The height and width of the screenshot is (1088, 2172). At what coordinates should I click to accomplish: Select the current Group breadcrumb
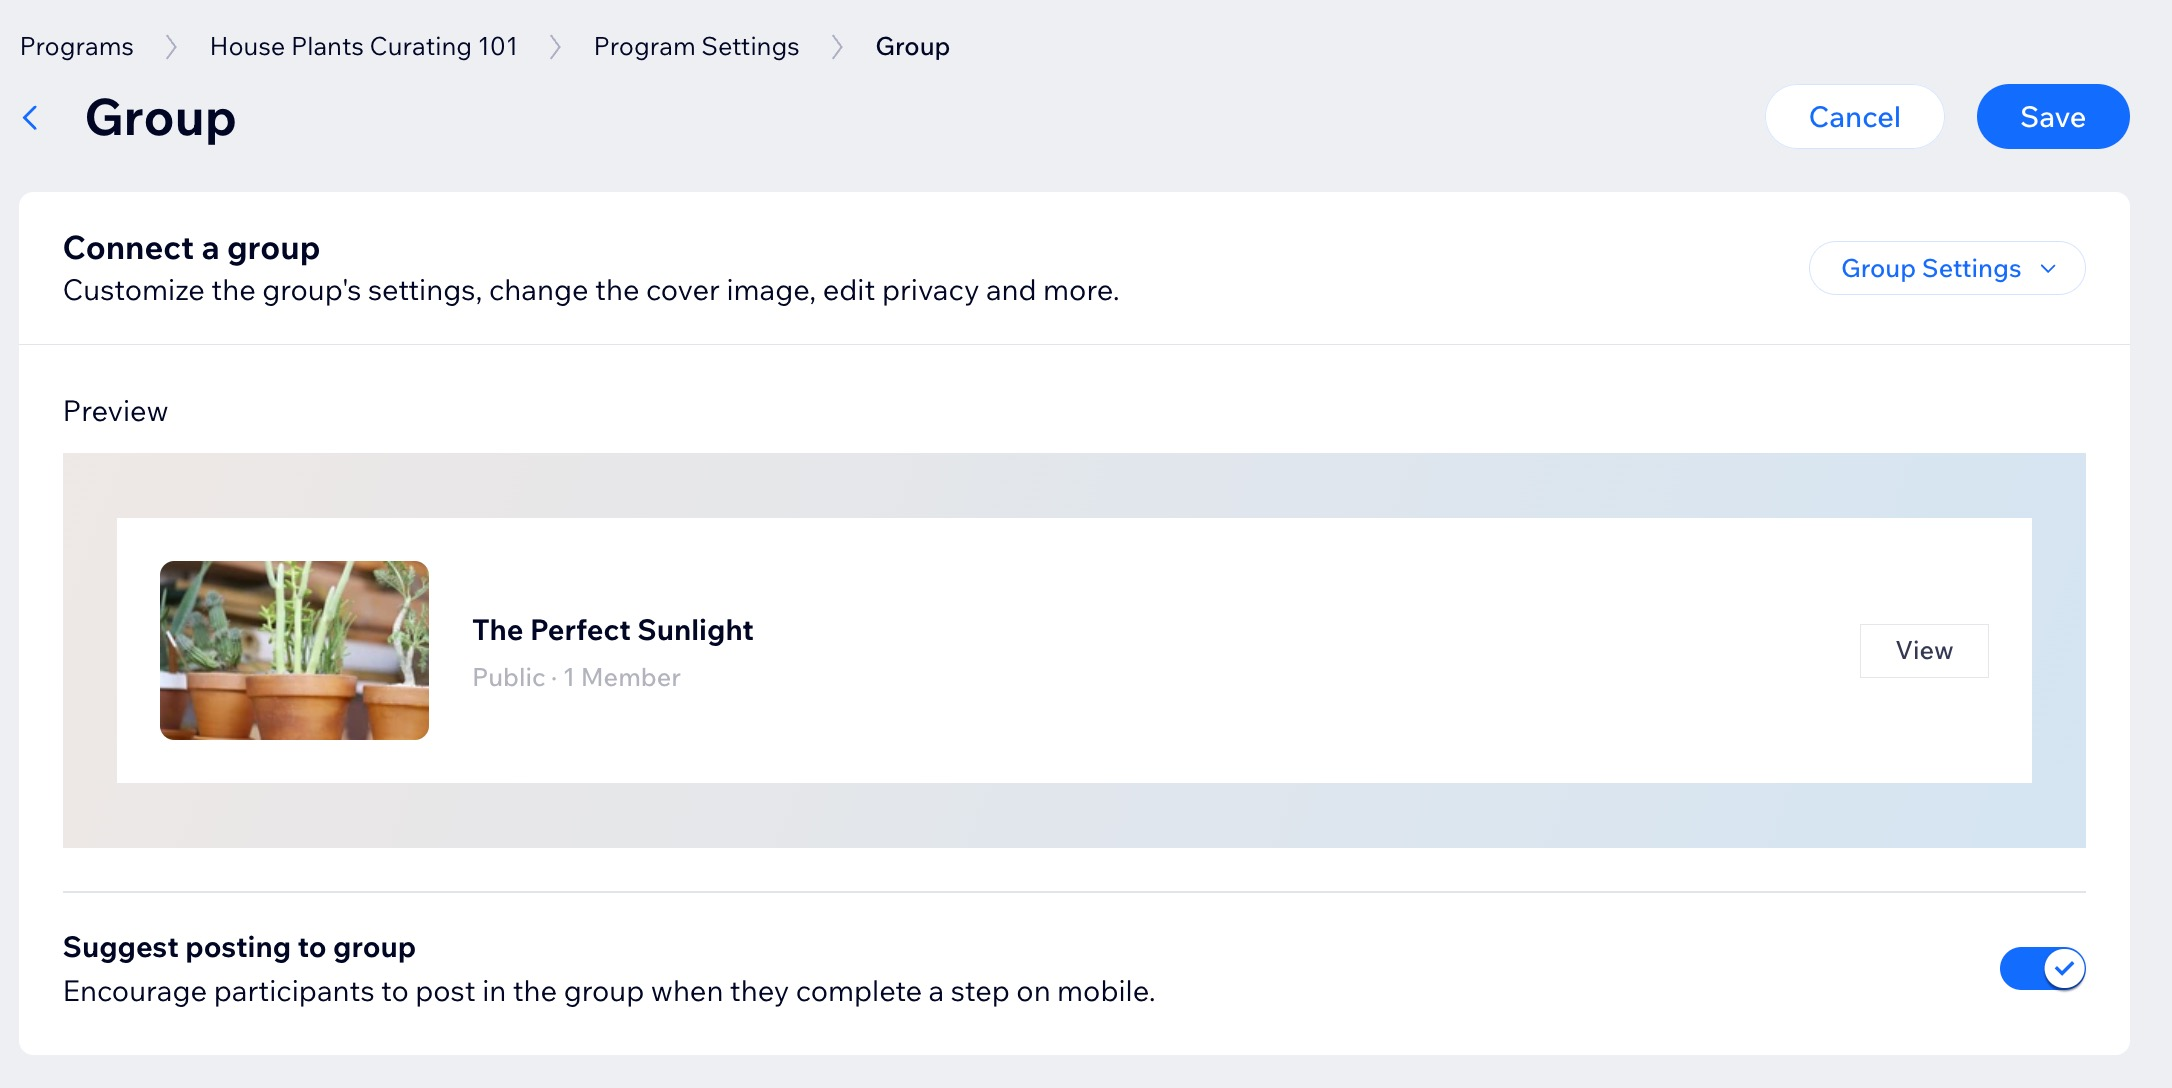(912, 47)
